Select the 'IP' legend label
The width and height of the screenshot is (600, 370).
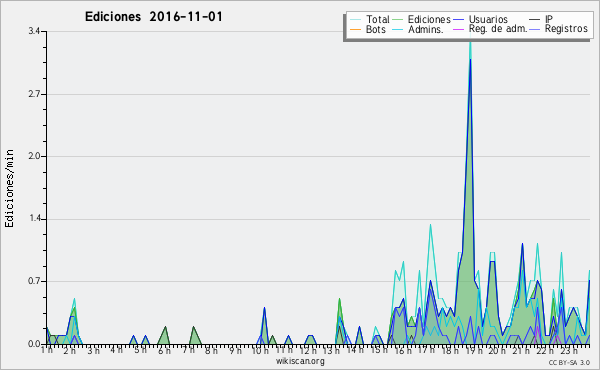tap(549, 19)
